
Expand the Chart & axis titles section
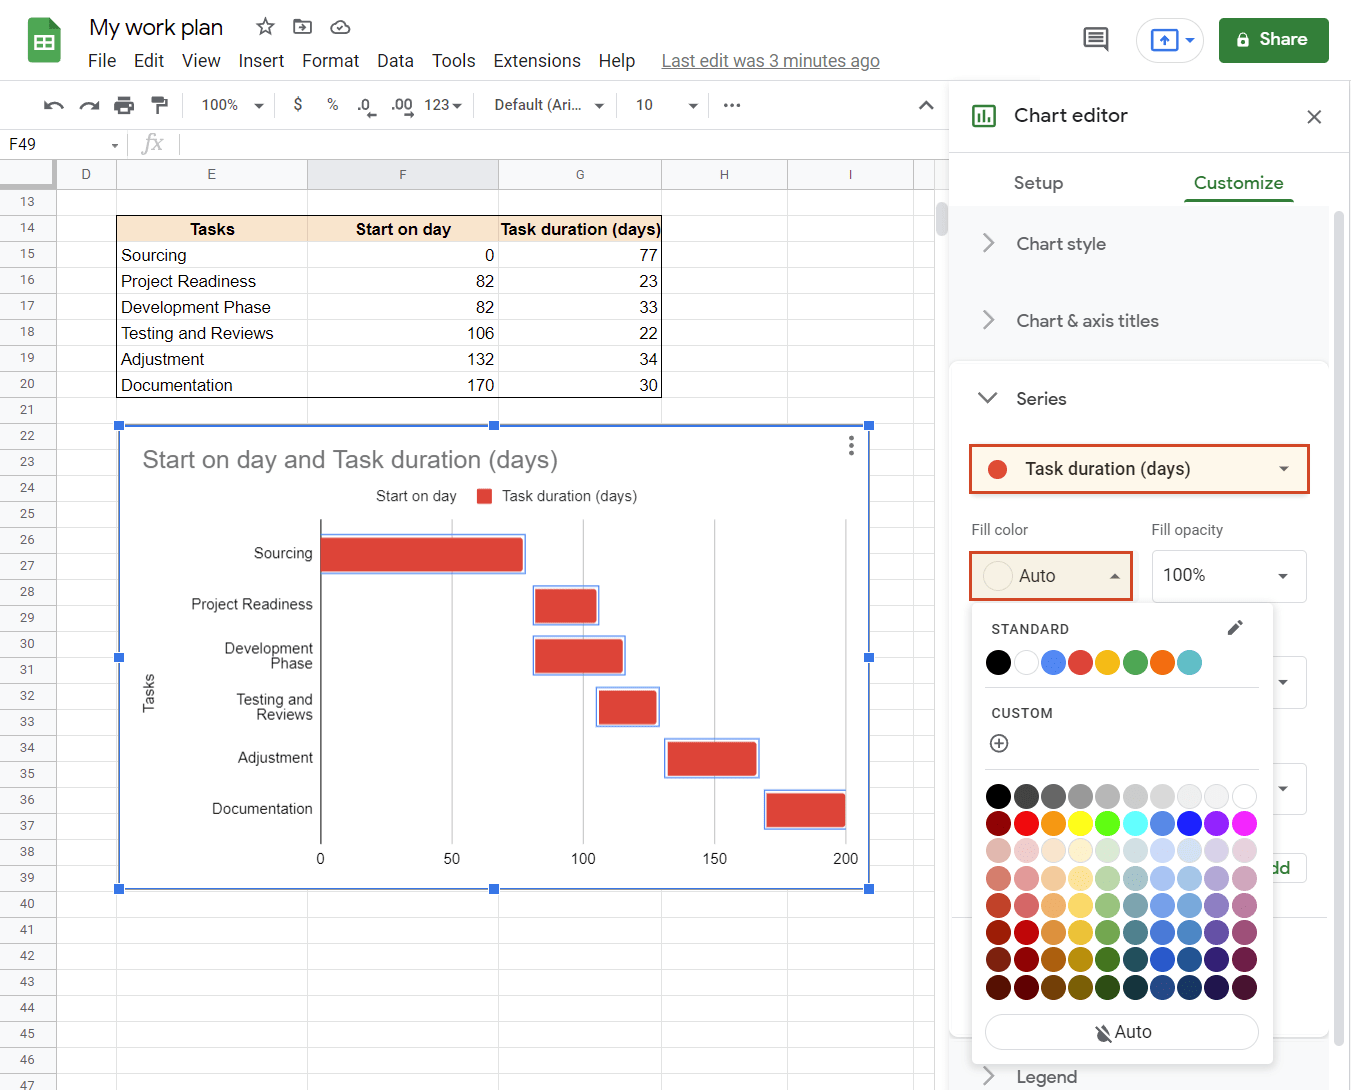tap(1087, 320)
